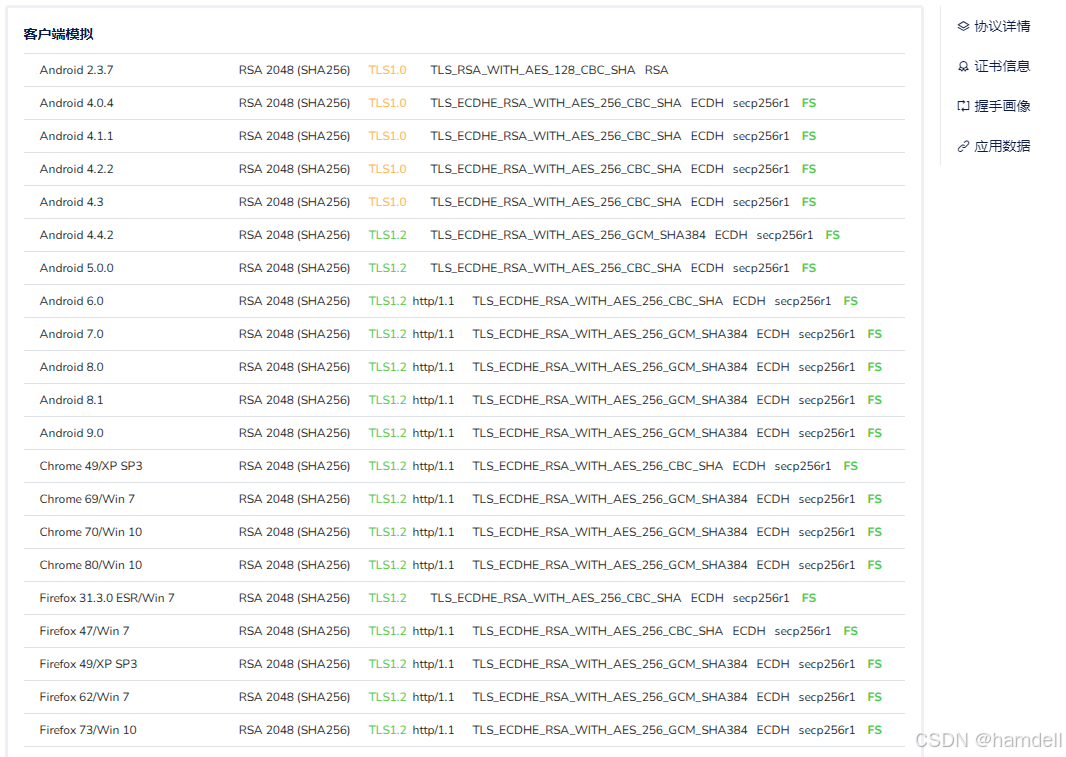Select the Android 2.3.7 row name
This screenshot has height=757, width=1066.
pos(76,70)
